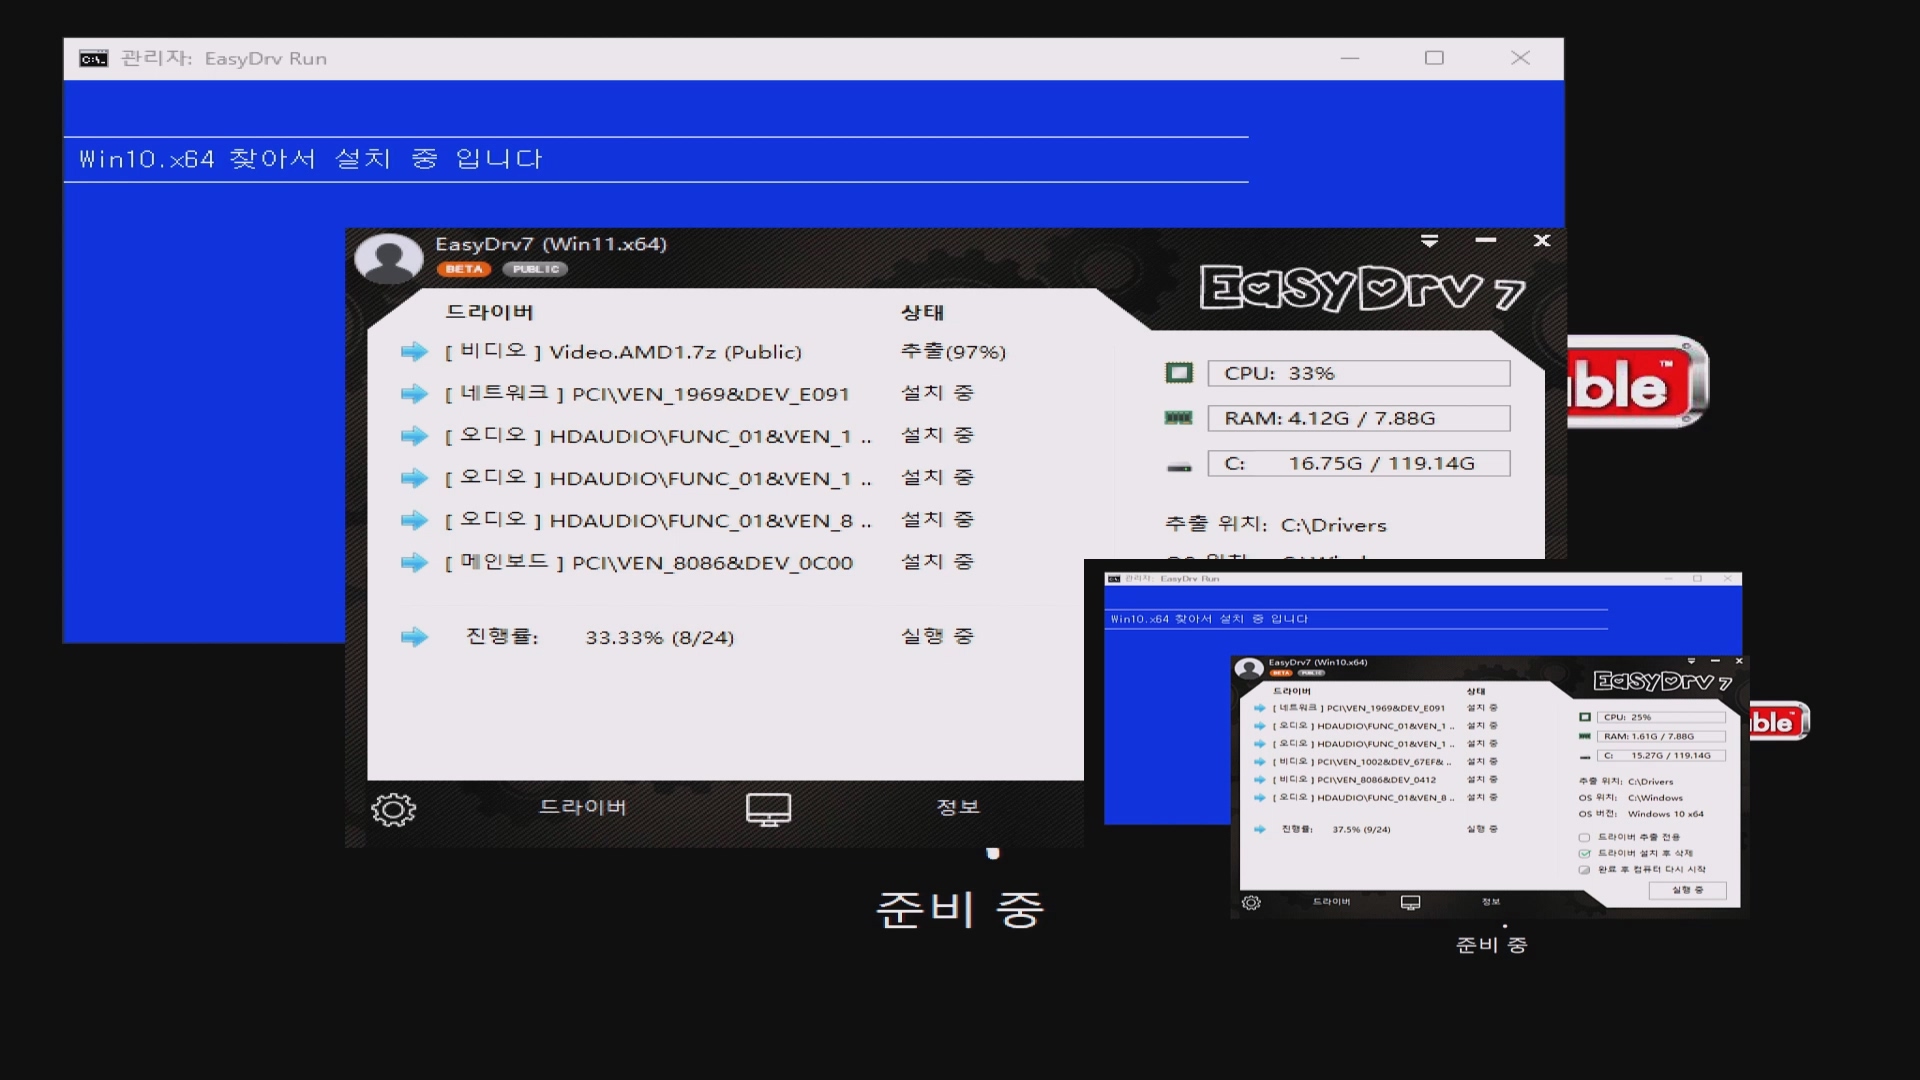
Task: Click arrow icon beside HDAUDIO\FUNC_01&VEN_8 in Win11.x64 list
Action: tap(414, 520)
